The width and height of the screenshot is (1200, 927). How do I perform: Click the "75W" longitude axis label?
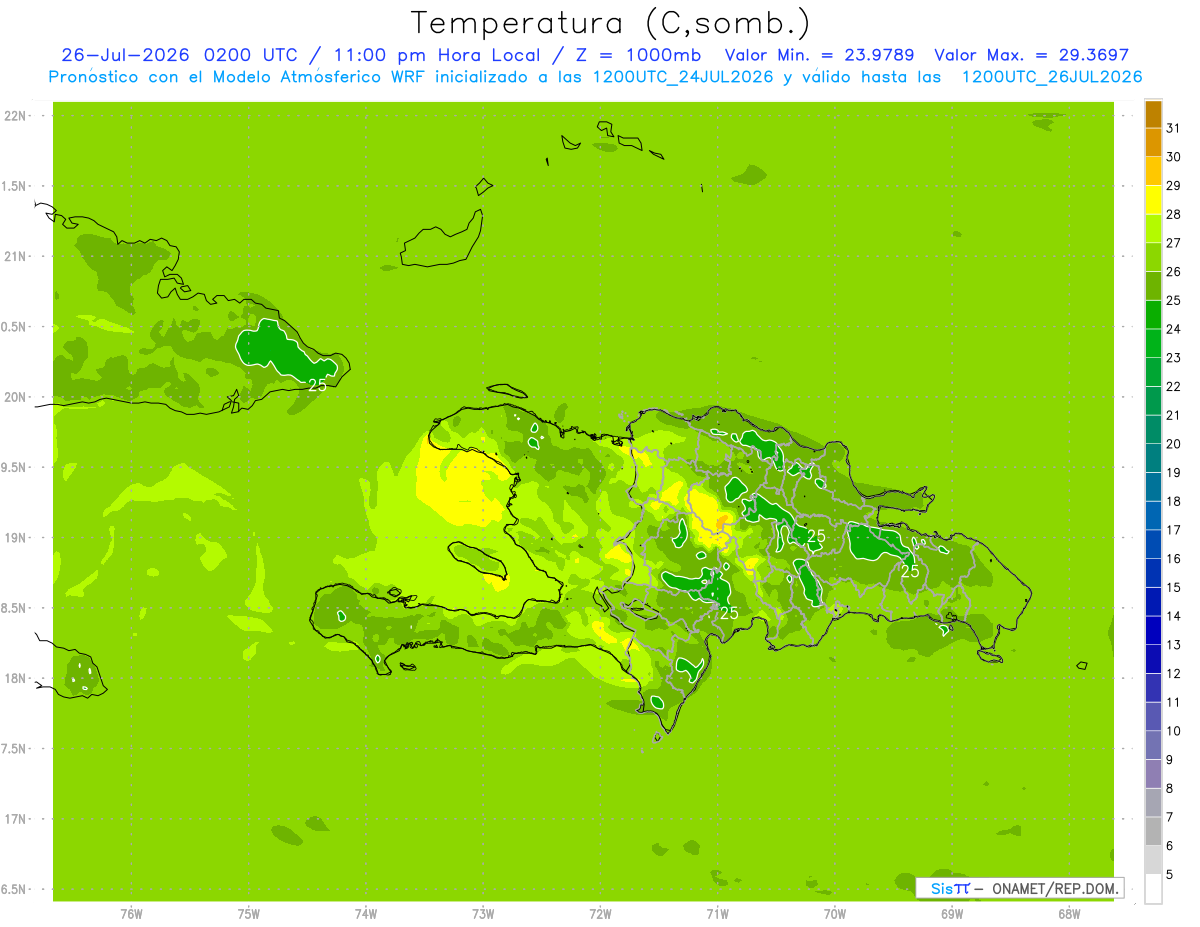249,913
